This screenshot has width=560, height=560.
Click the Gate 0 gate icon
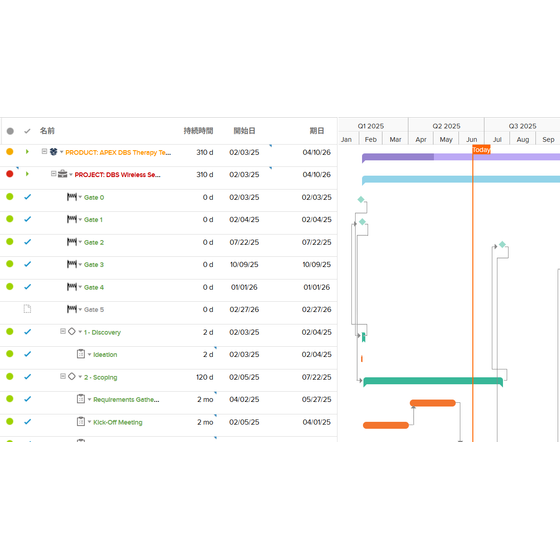click(x=72, y=197)
